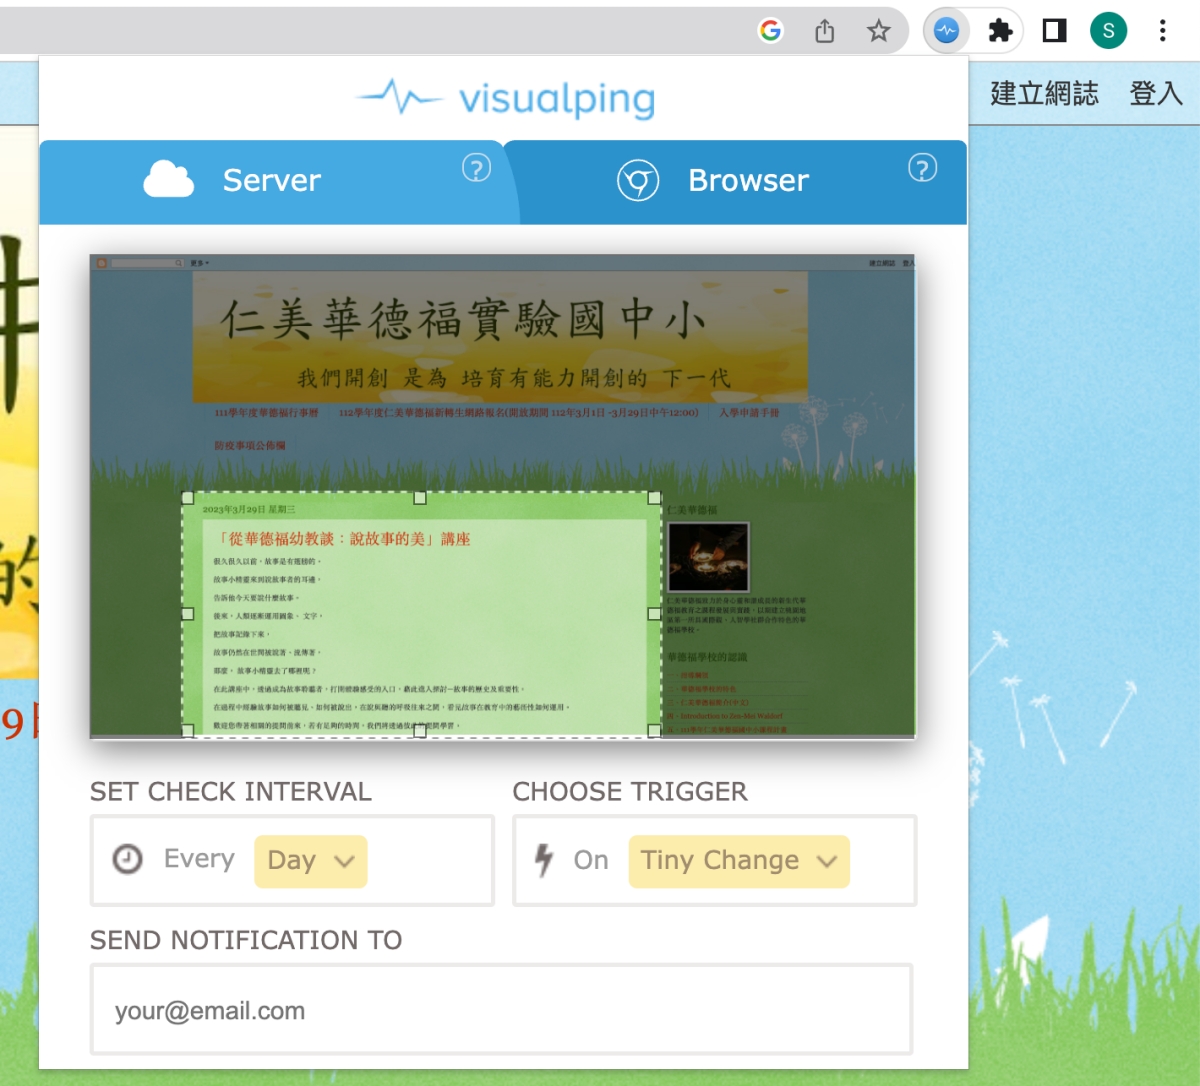The height and width of the screenshot is (1086, 1200).
Task: Click the lightning bolt trigger icon
Action: pos(543,860)
